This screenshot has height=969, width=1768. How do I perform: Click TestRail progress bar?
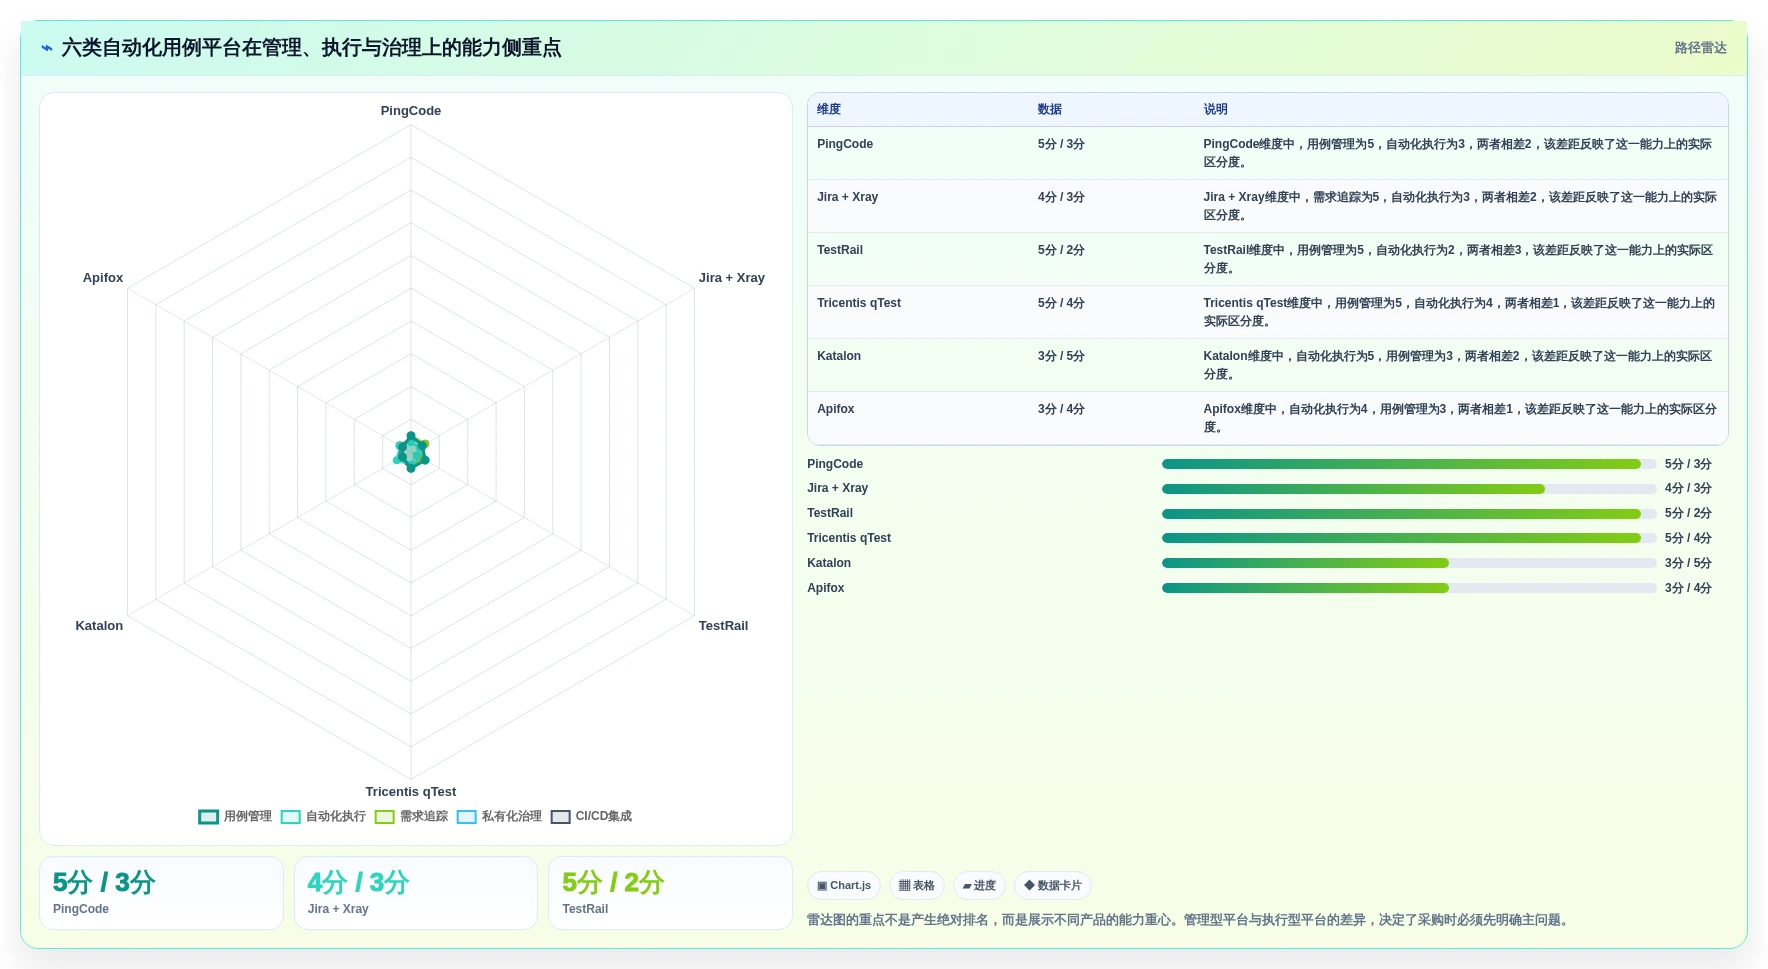tap(1409, 514)
